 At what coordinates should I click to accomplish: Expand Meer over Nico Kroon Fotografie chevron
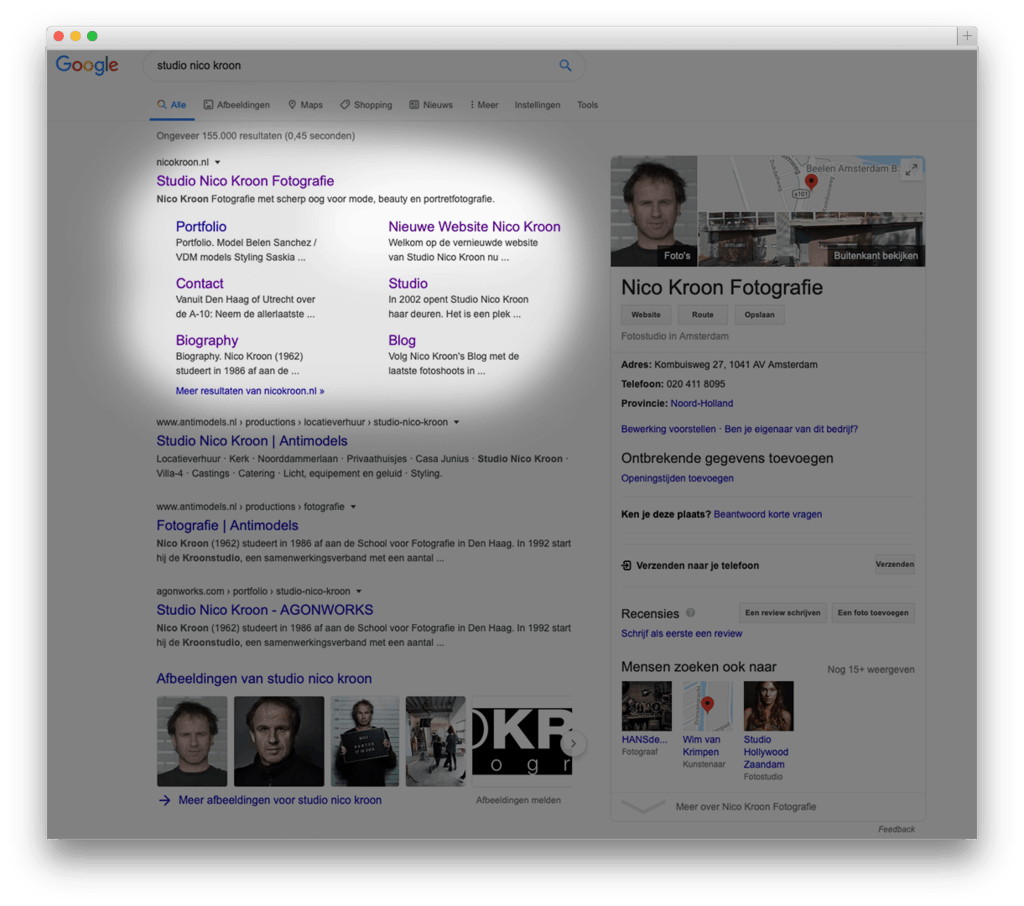pos(643,807)
